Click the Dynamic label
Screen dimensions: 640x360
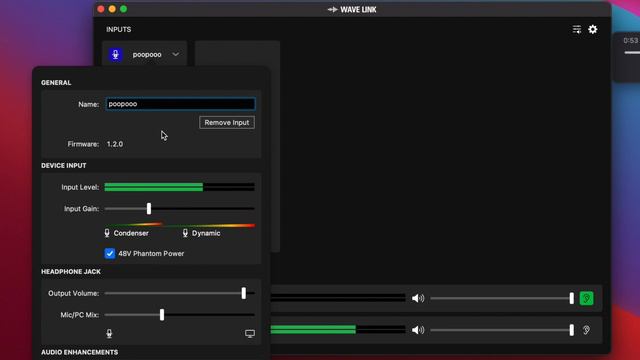click(x=206, y=233)
